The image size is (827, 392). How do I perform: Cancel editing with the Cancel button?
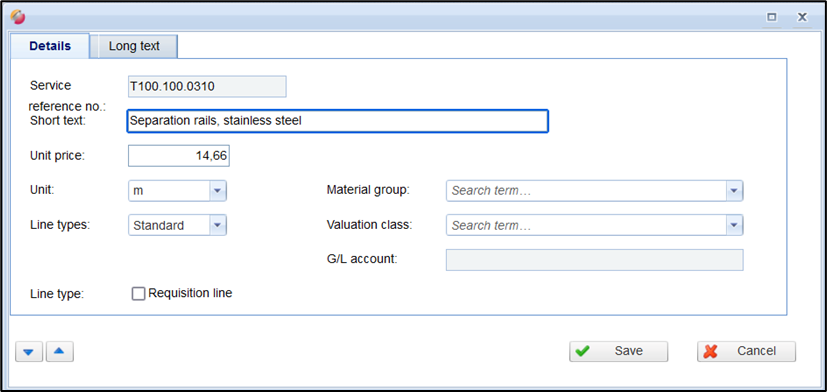746,351
